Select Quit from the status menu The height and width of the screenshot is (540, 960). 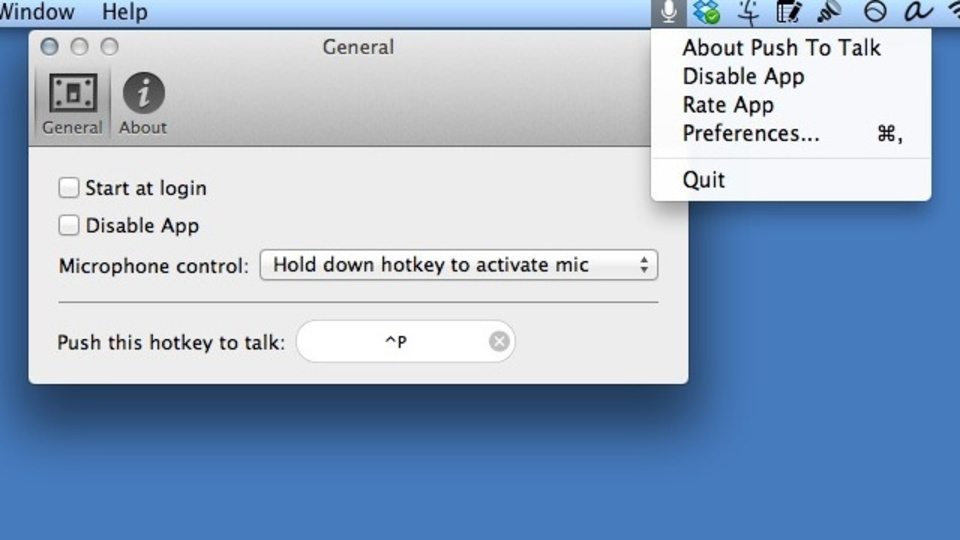point(703,179)
